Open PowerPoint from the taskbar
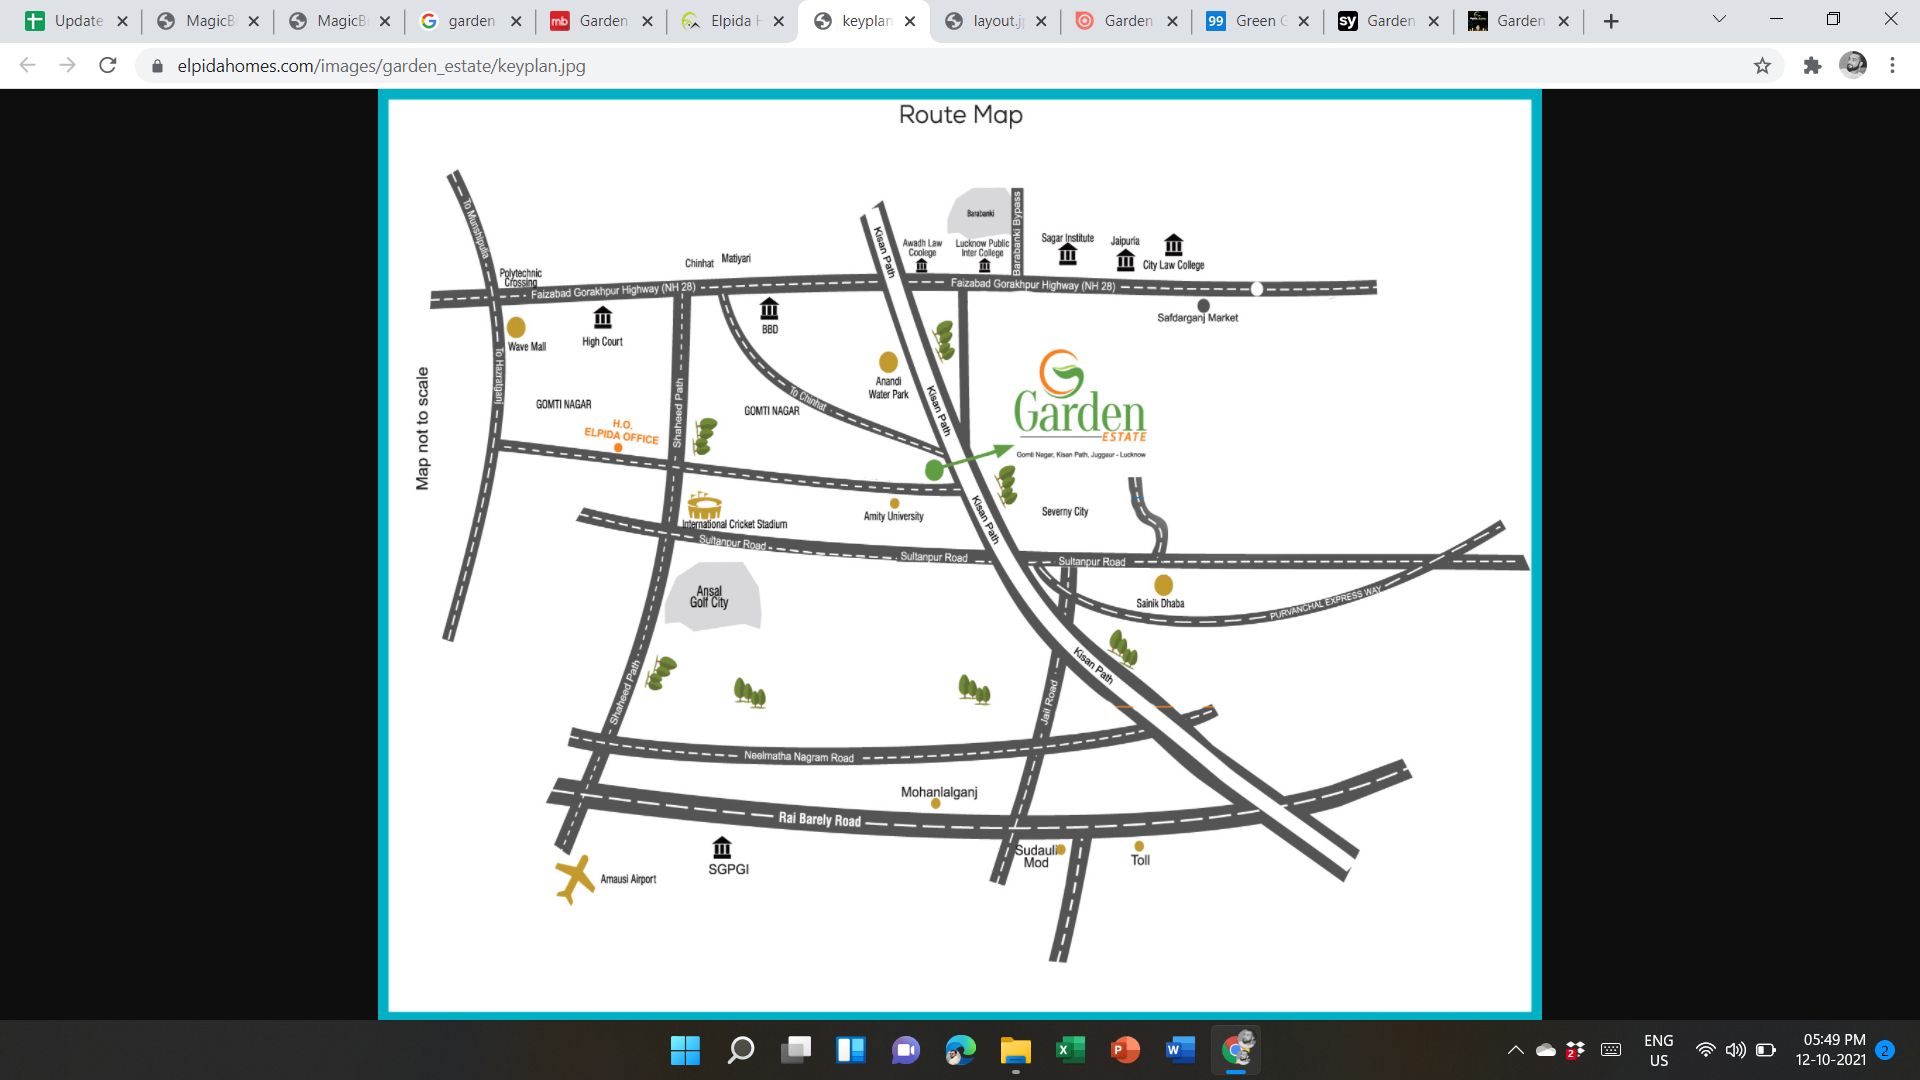This screenshot has width=1920, height=1080. click(x=1125, y=1050)
